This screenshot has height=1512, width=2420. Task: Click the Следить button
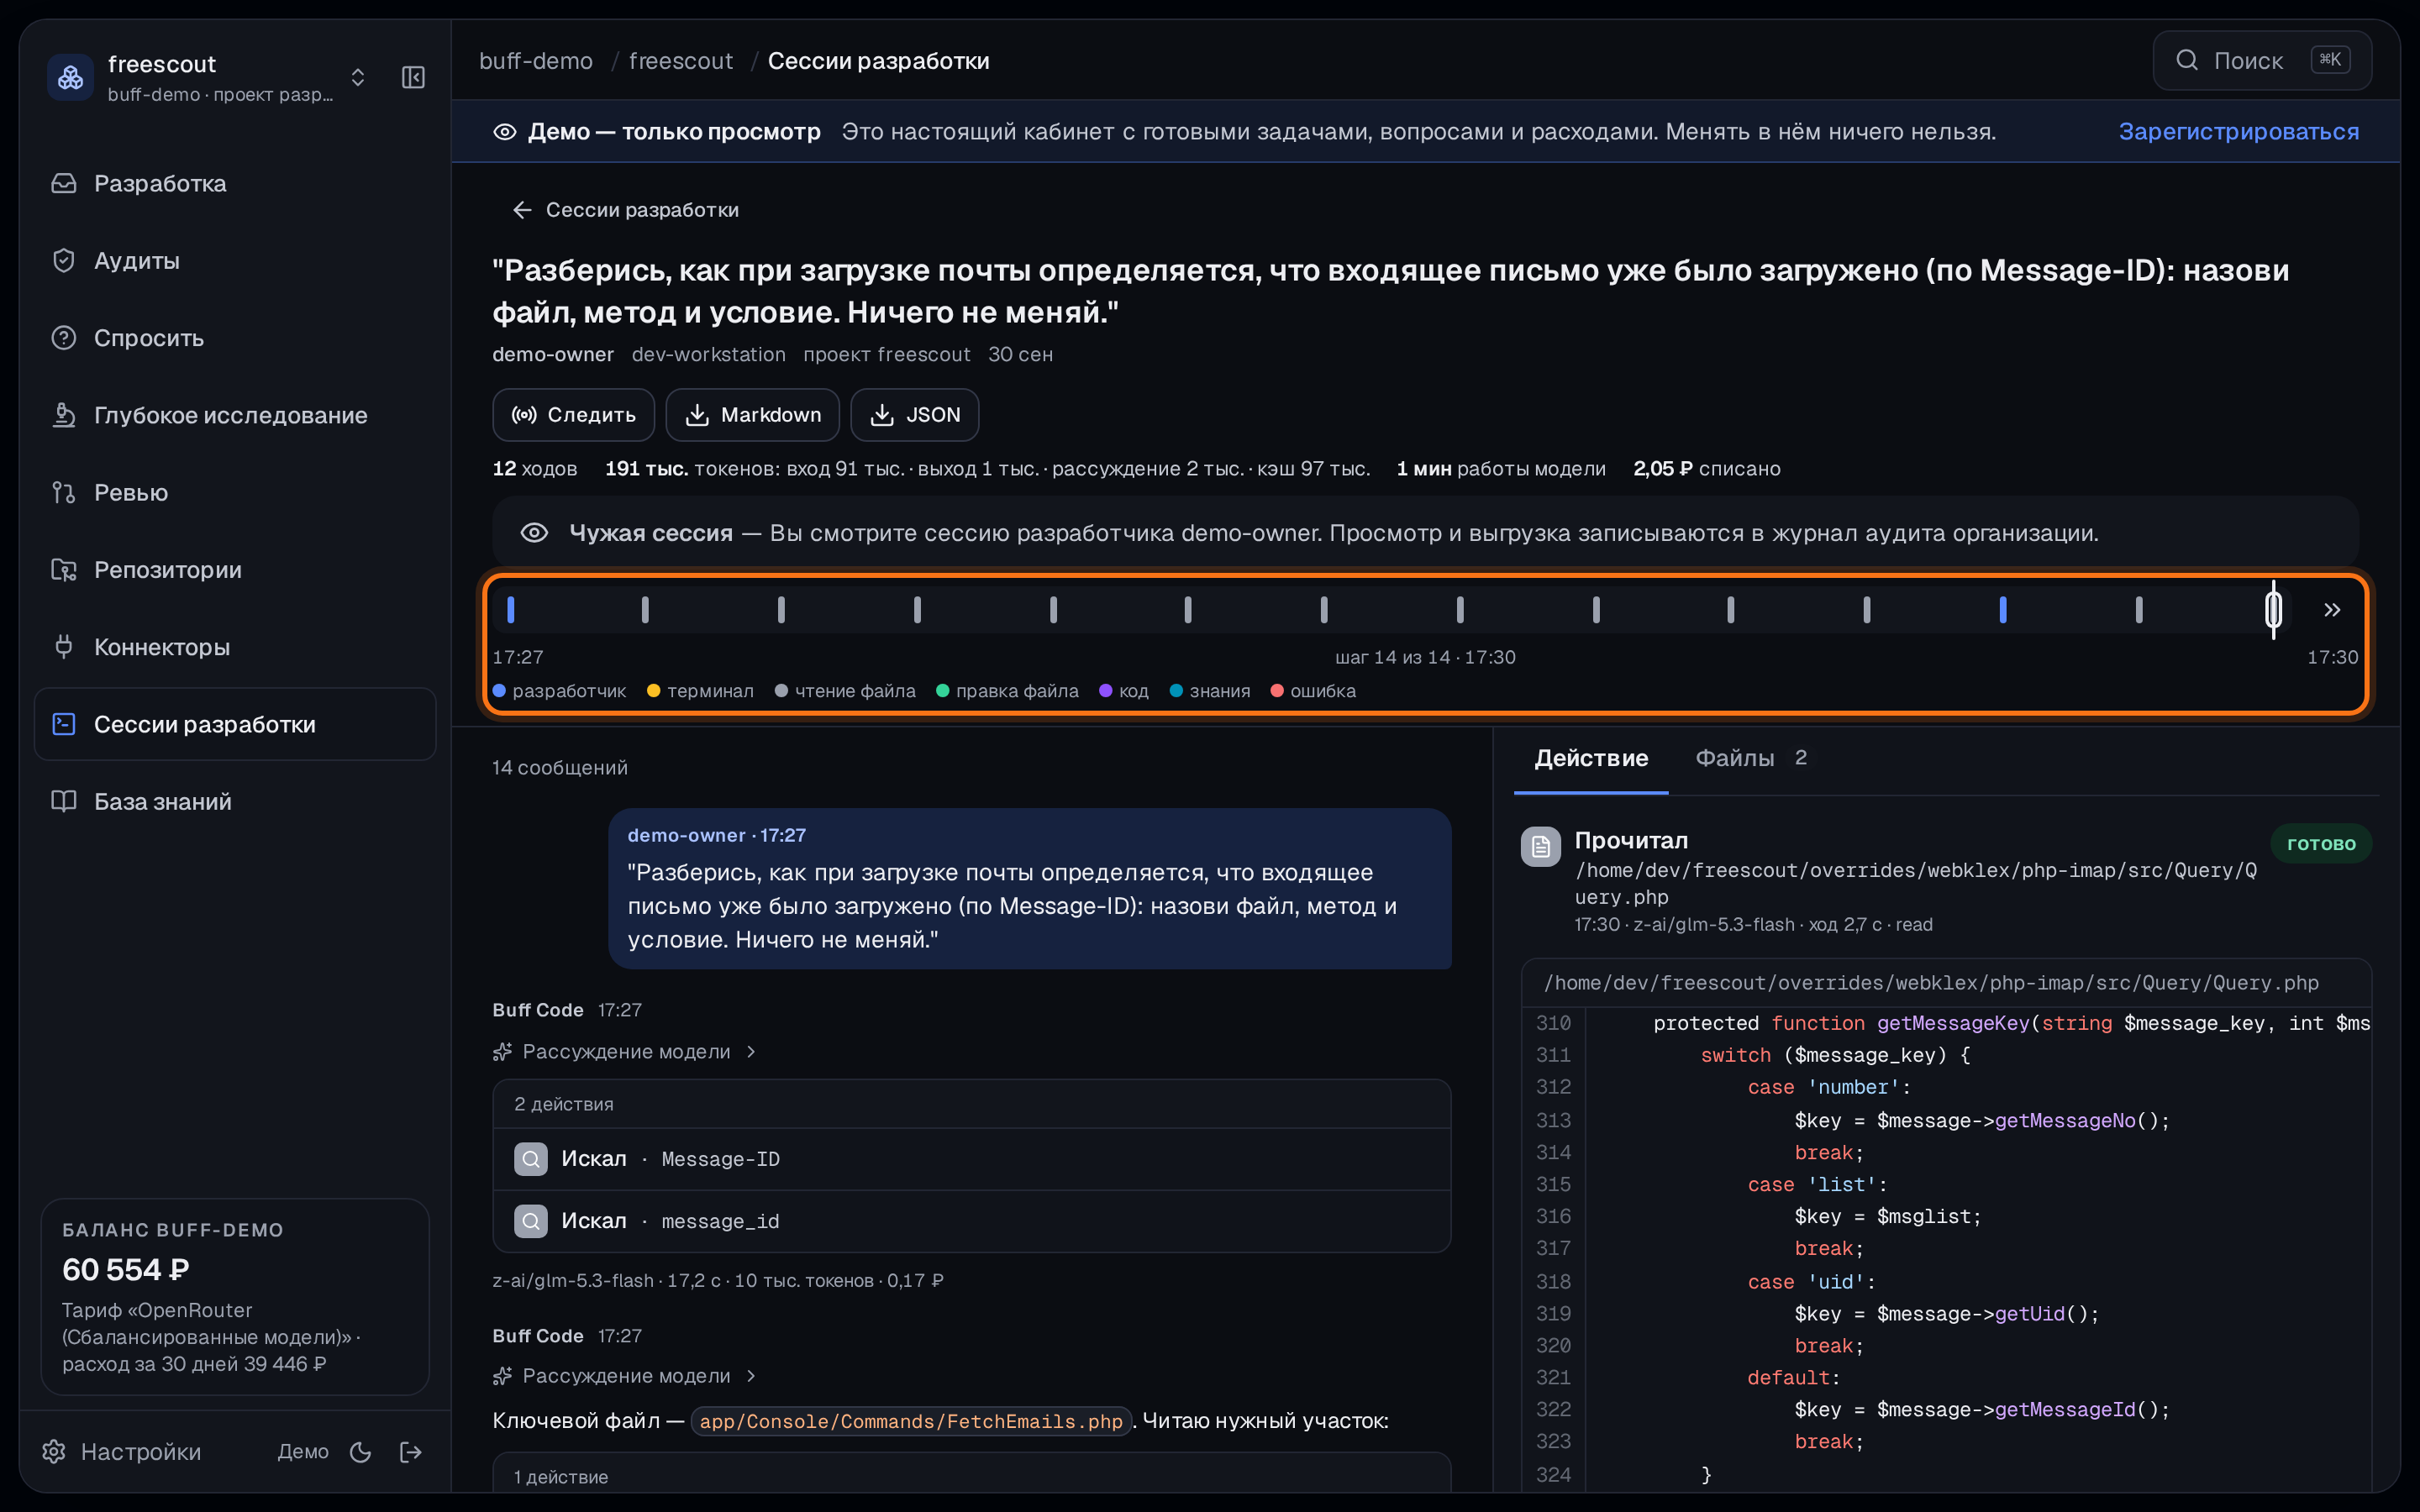coord(574,415)
